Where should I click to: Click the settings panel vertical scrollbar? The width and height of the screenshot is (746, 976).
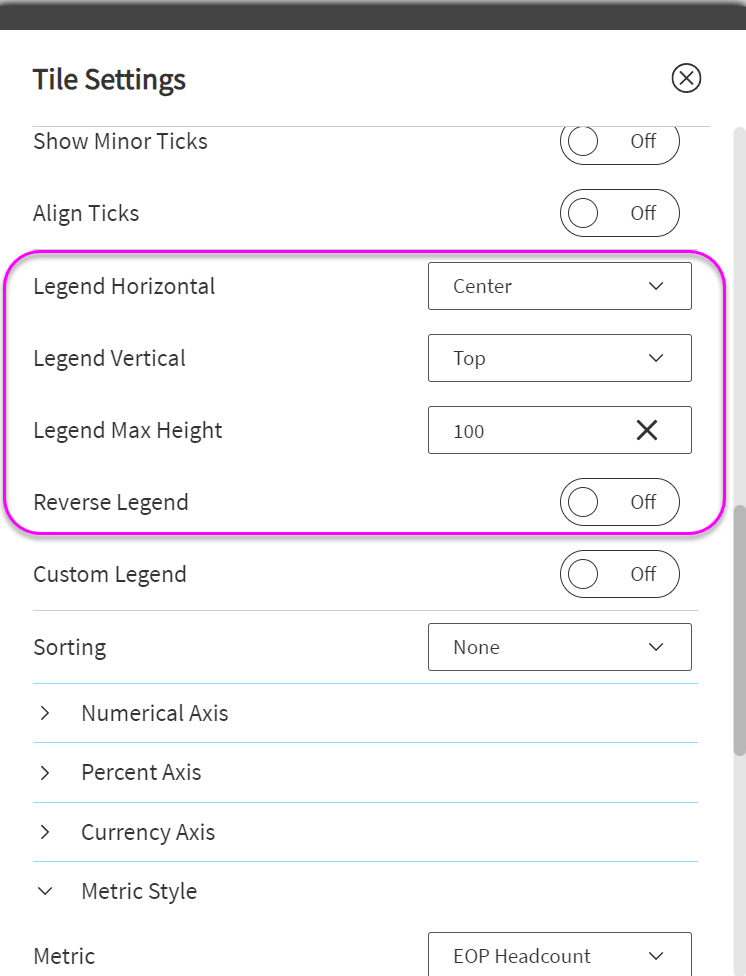click(739, 630)
